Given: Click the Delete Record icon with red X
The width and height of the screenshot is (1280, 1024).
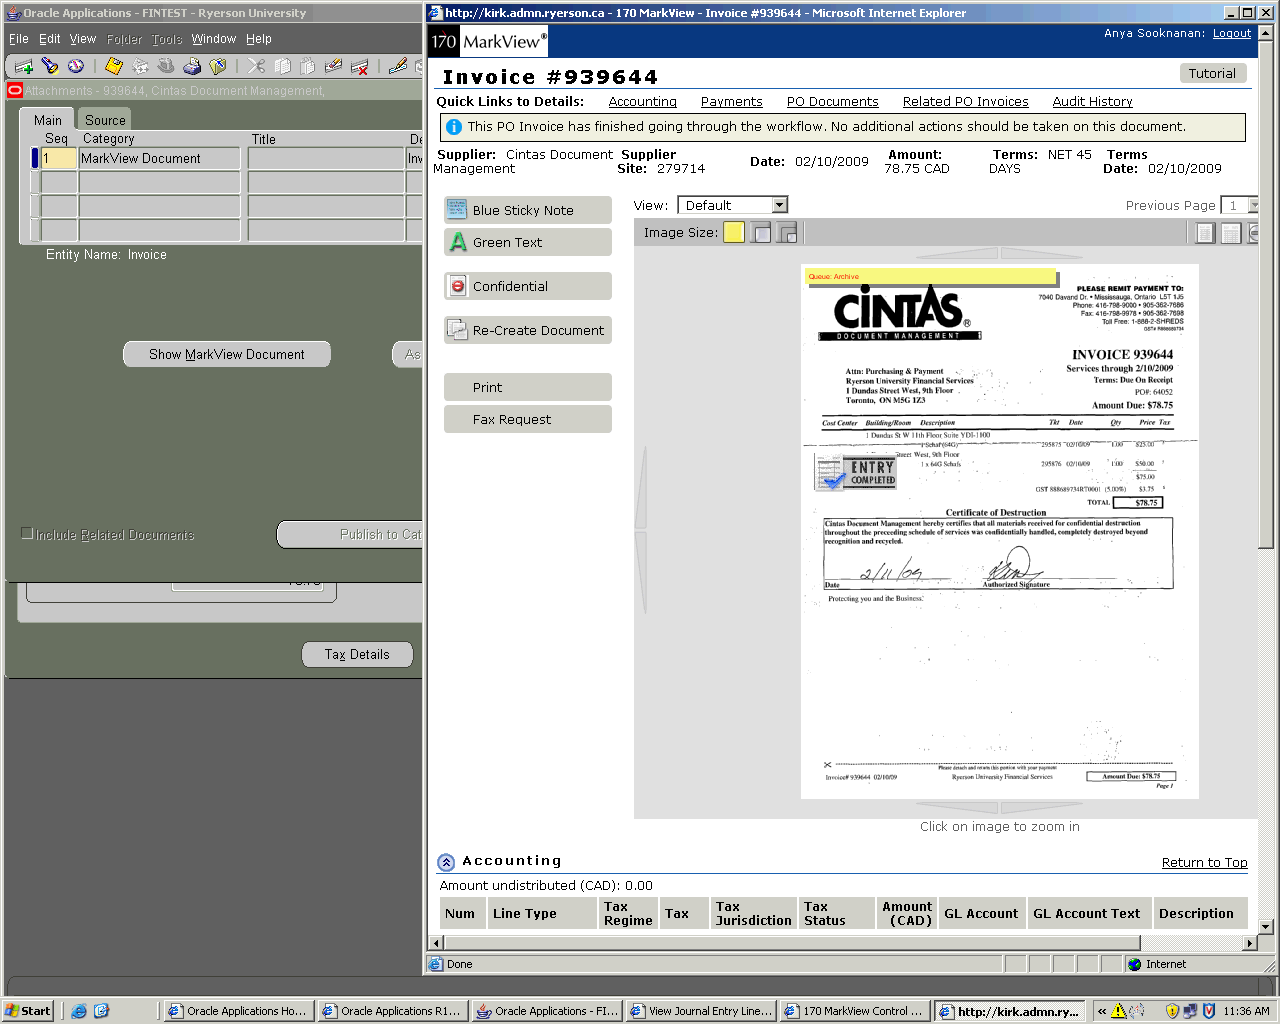Looking at the screenshot, I should point(360,66).
